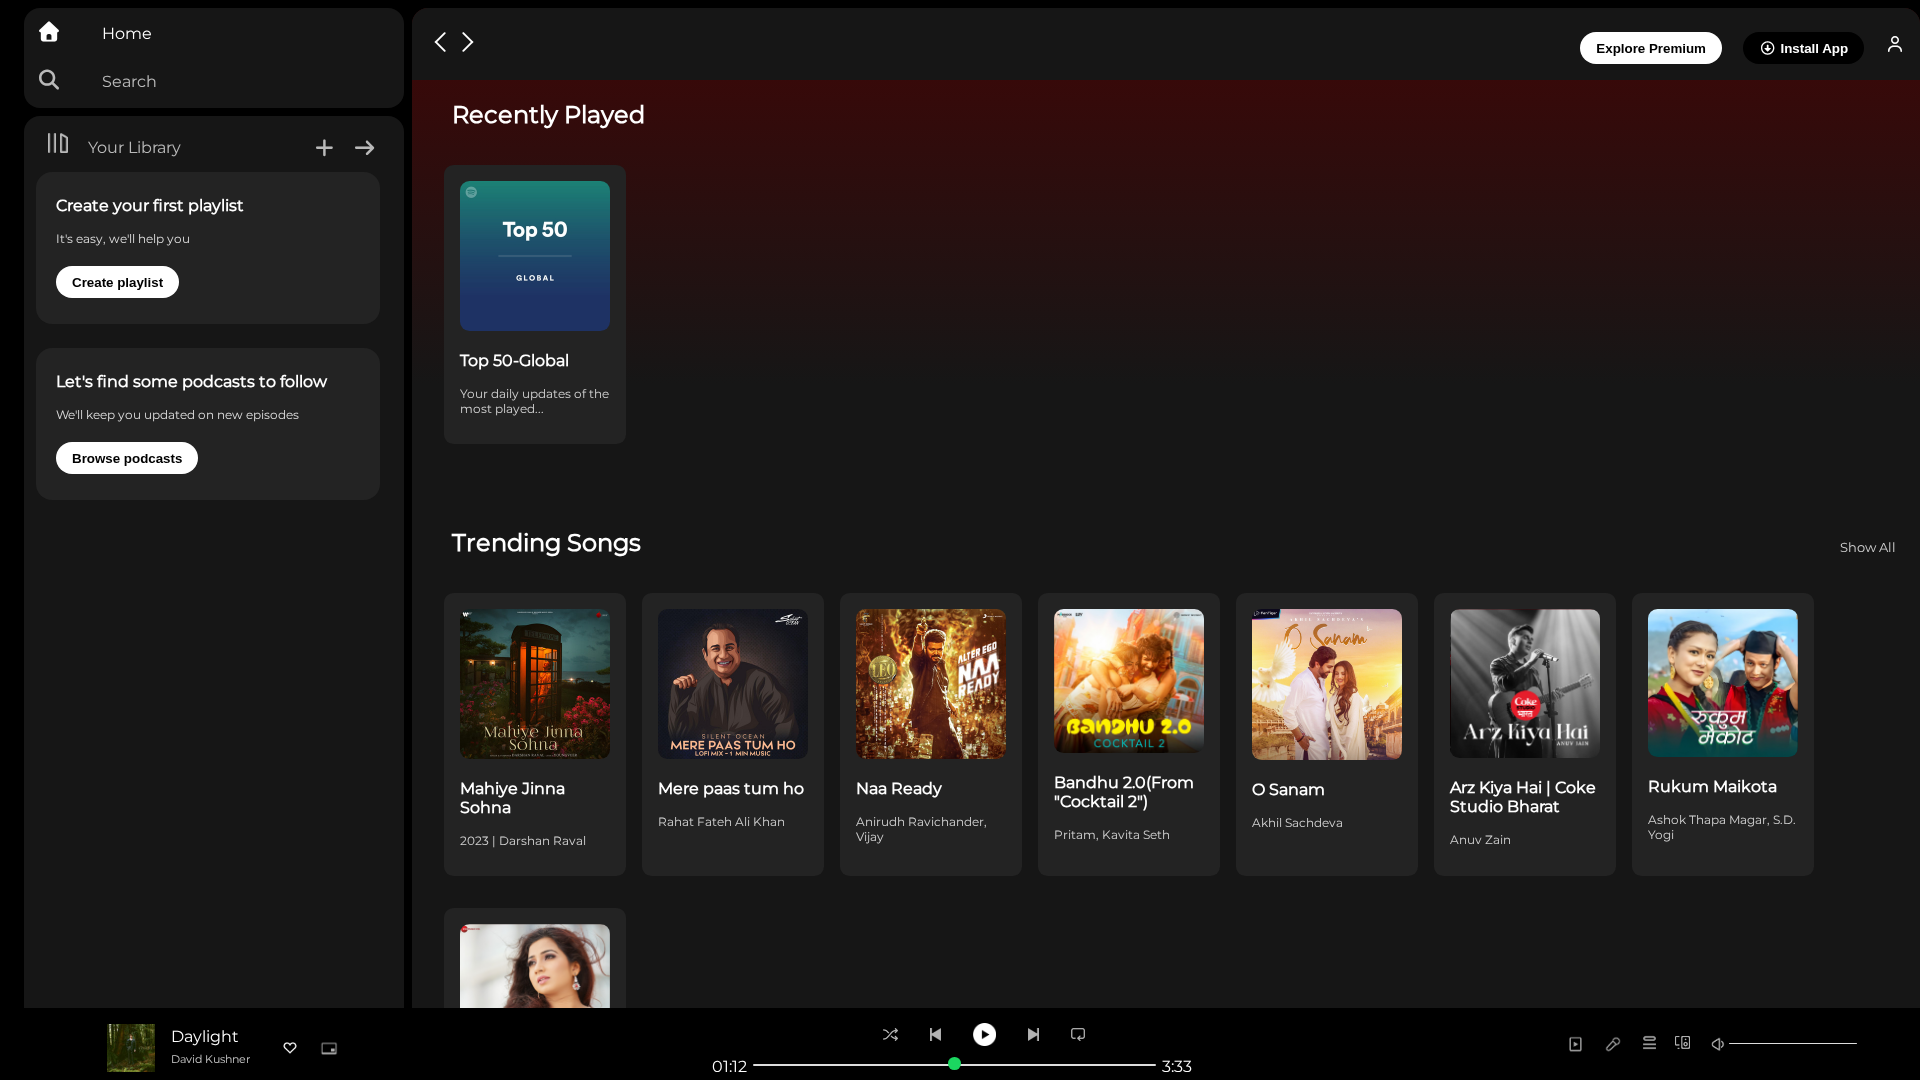The image size is (1920, 1080).
Task: Click Pritam, Kavita Seth text
Action: (1111, 835)
